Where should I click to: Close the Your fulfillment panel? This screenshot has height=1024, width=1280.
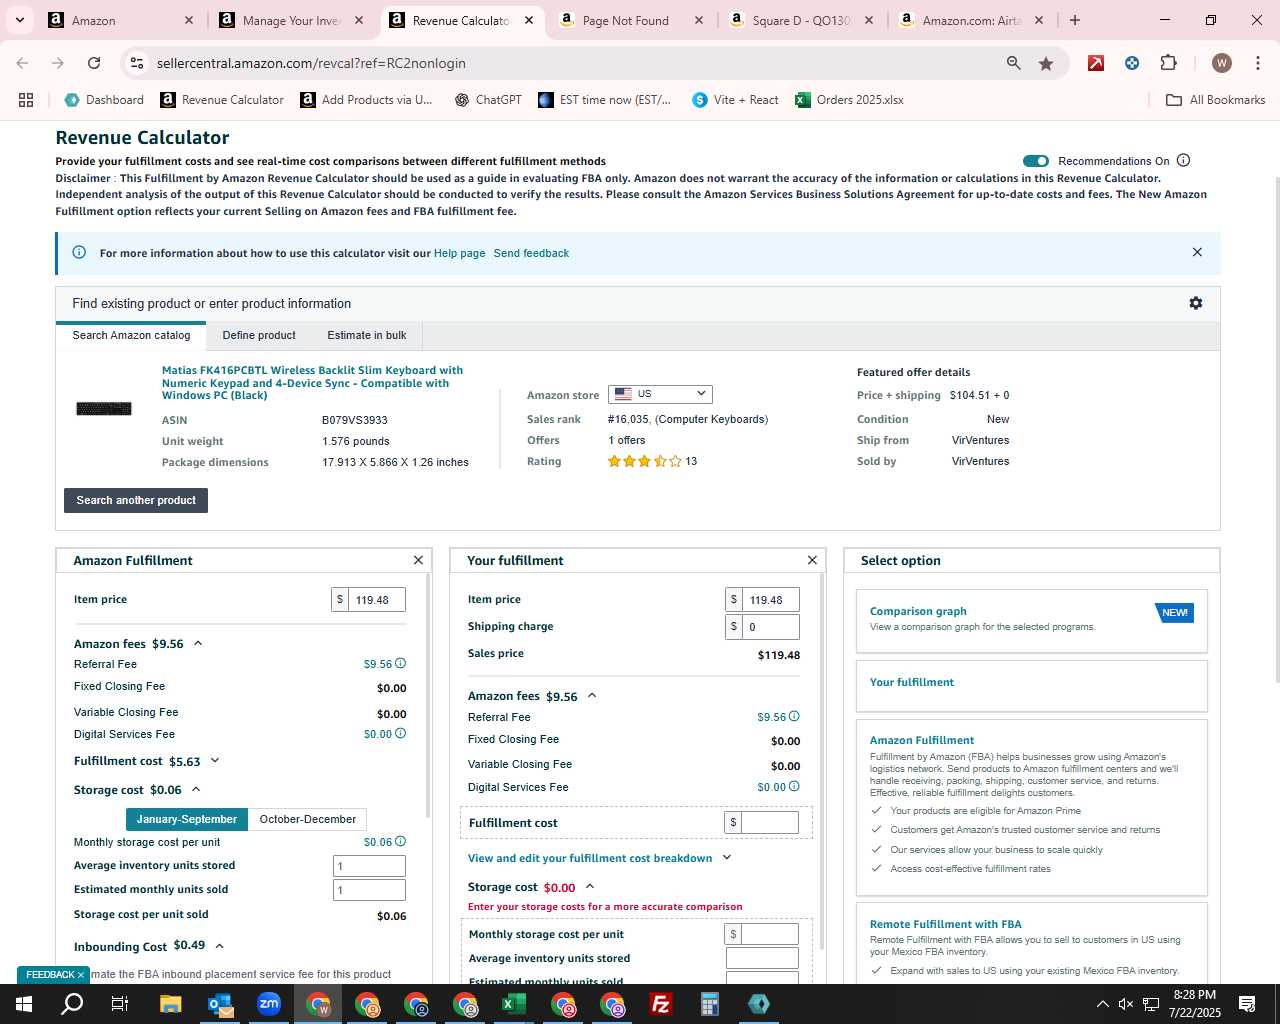pos(812,560)
